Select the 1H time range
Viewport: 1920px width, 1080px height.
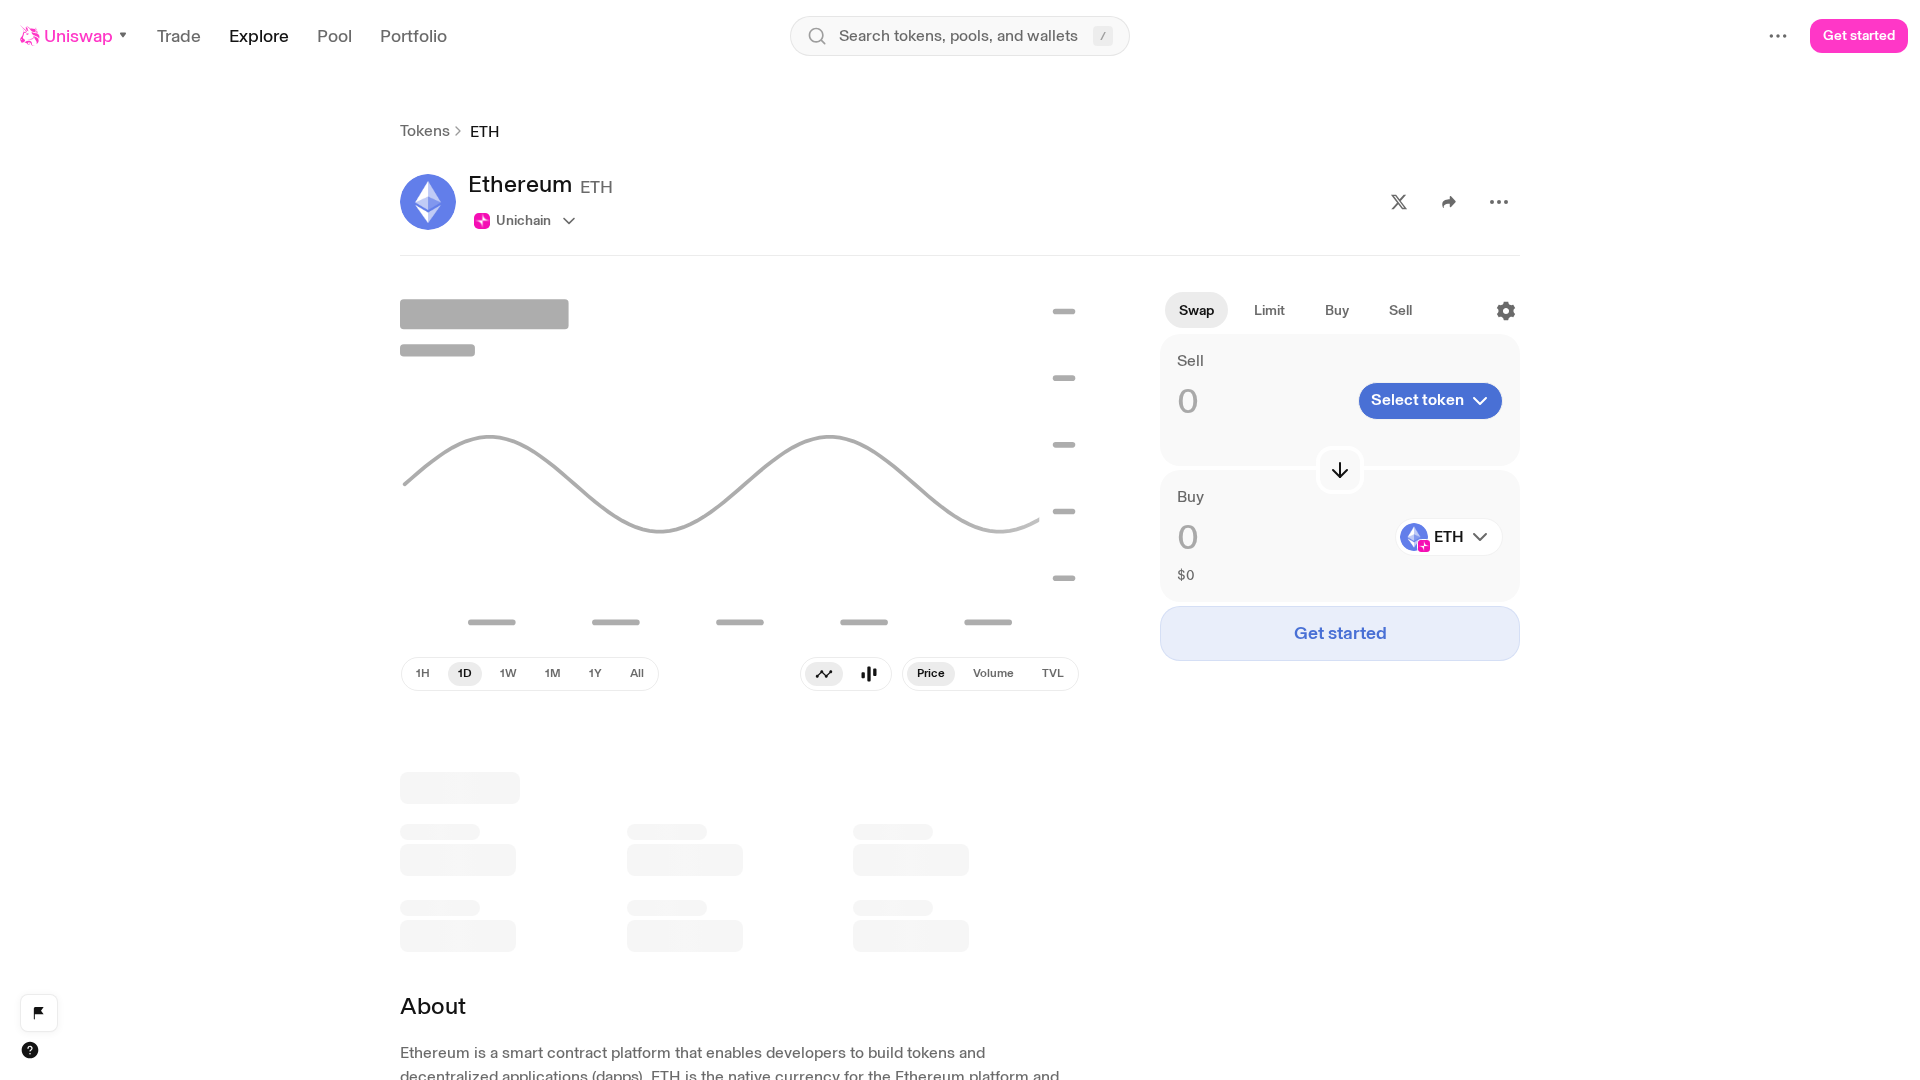click(423, 674)
